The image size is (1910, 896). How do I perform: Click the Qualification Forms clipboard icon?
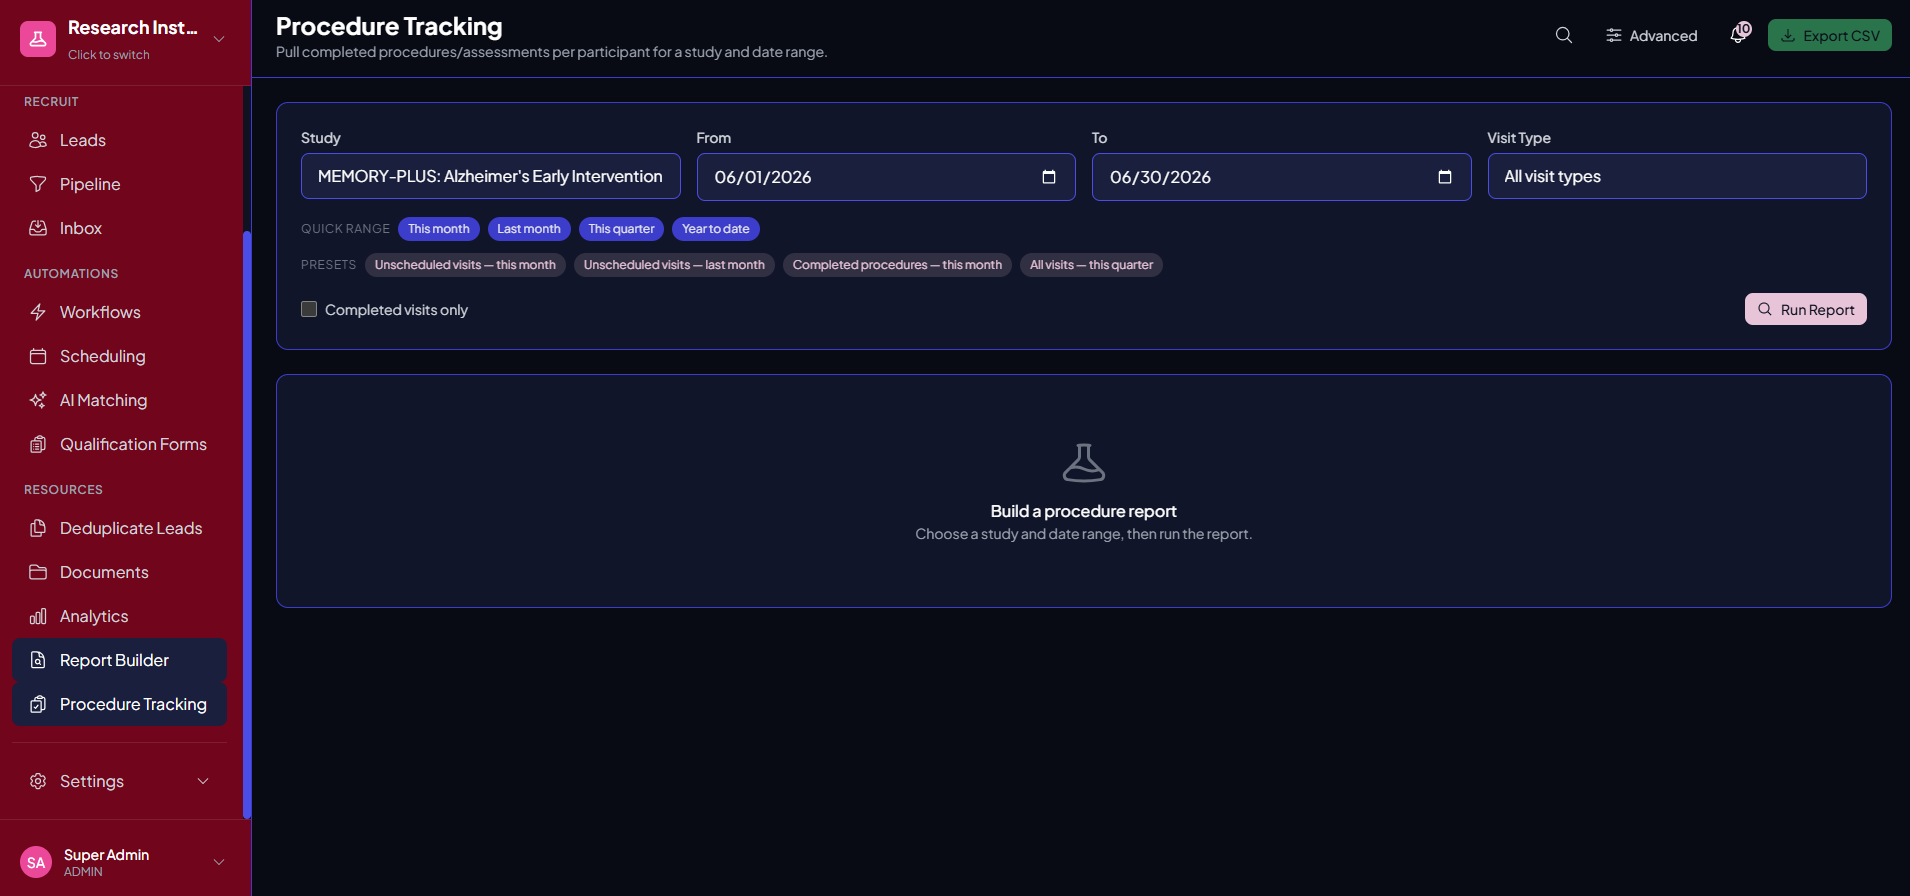coord(38,444)
